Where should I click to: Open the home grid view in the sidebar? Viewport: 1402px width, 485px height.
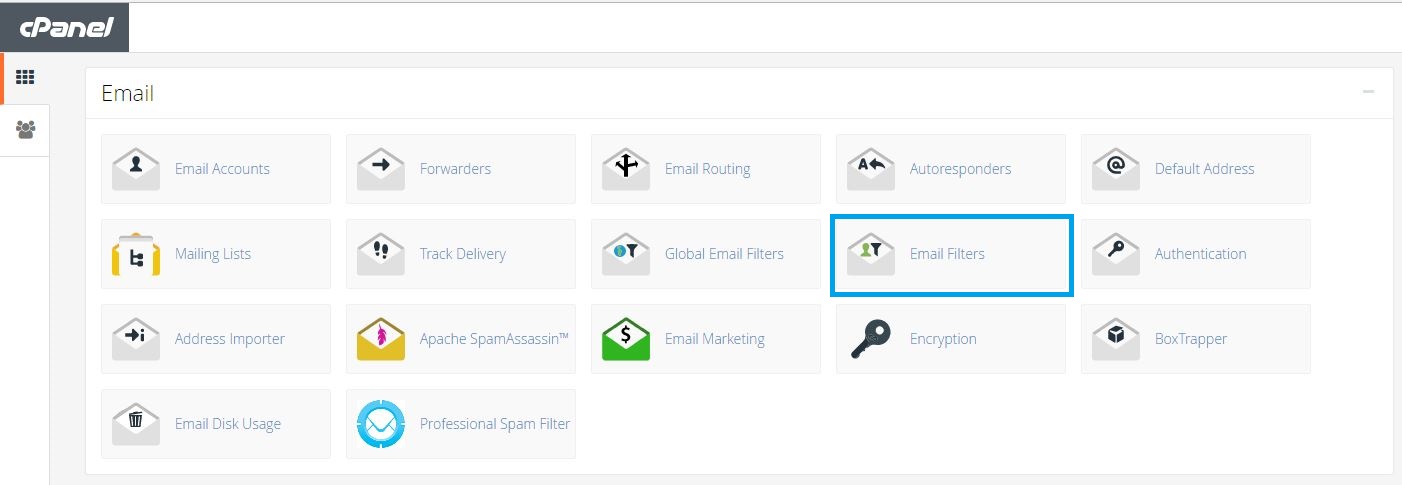point(25,77)
